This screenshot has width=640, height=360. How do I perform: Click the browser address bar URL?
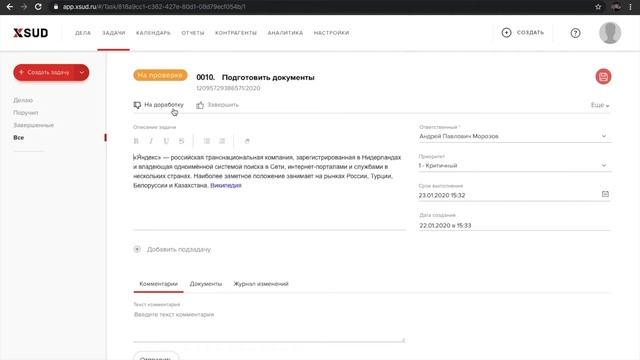pyautogui.click(x=154, y=7)
